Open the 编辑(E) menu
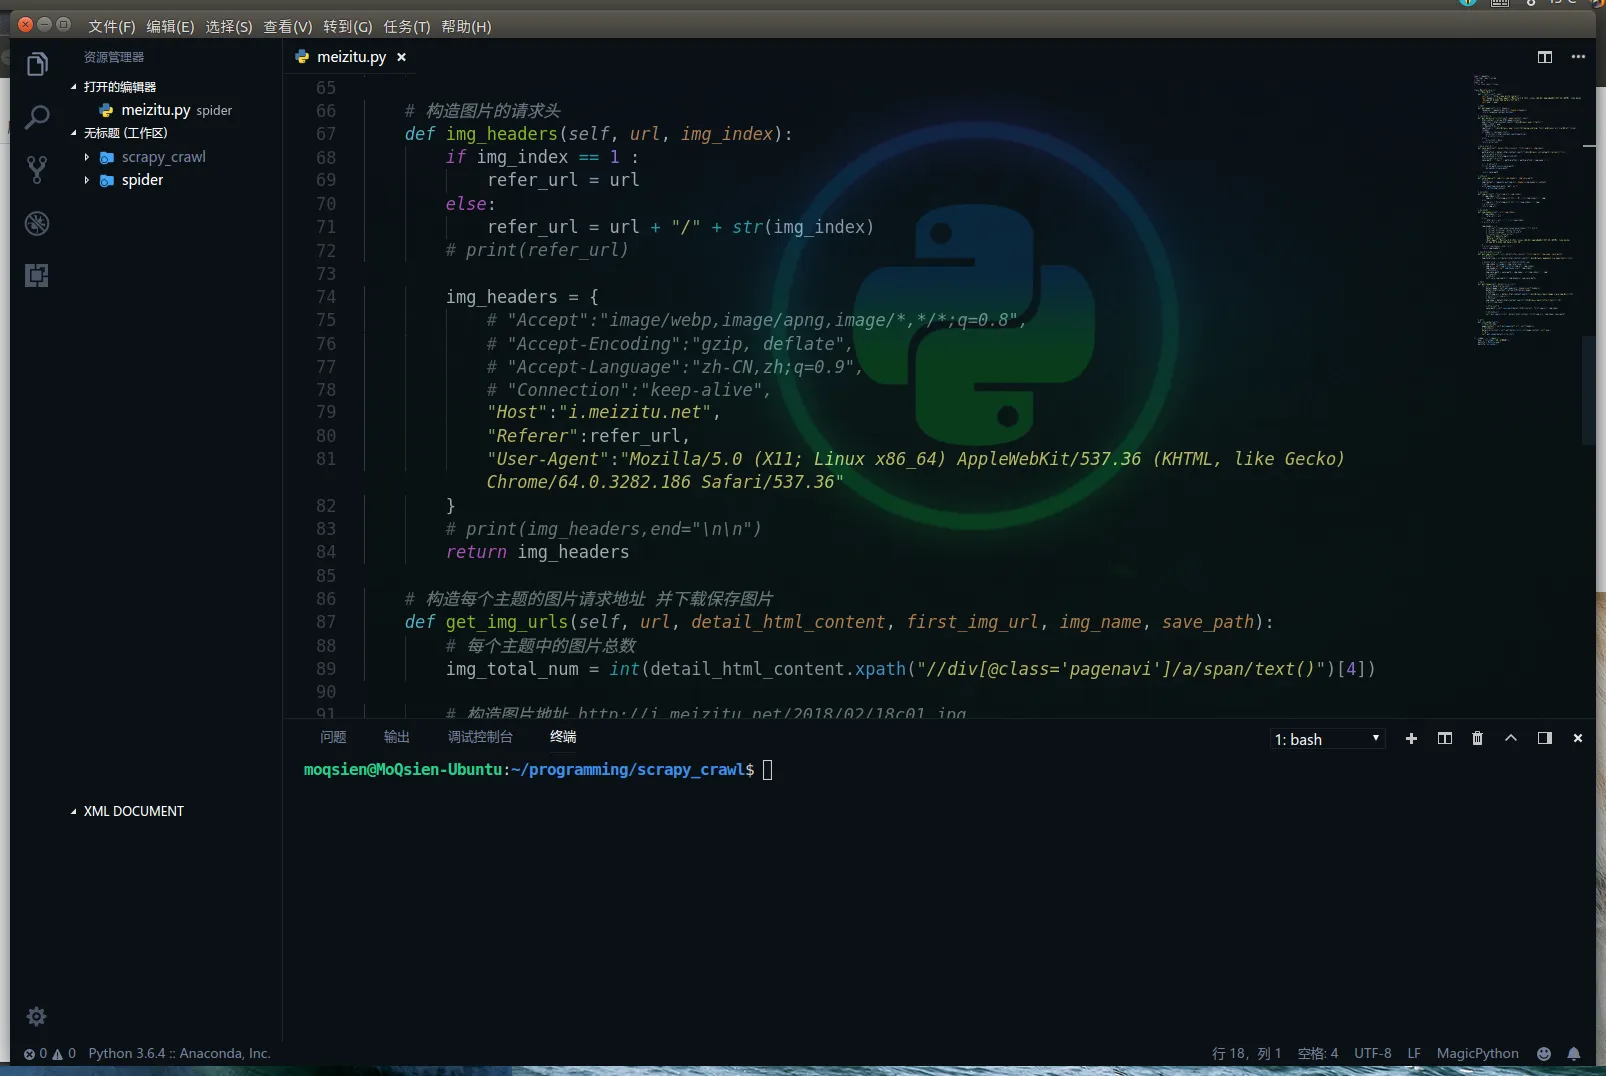The width and height of the screenshot is (1606, 1076). (170, 26)
